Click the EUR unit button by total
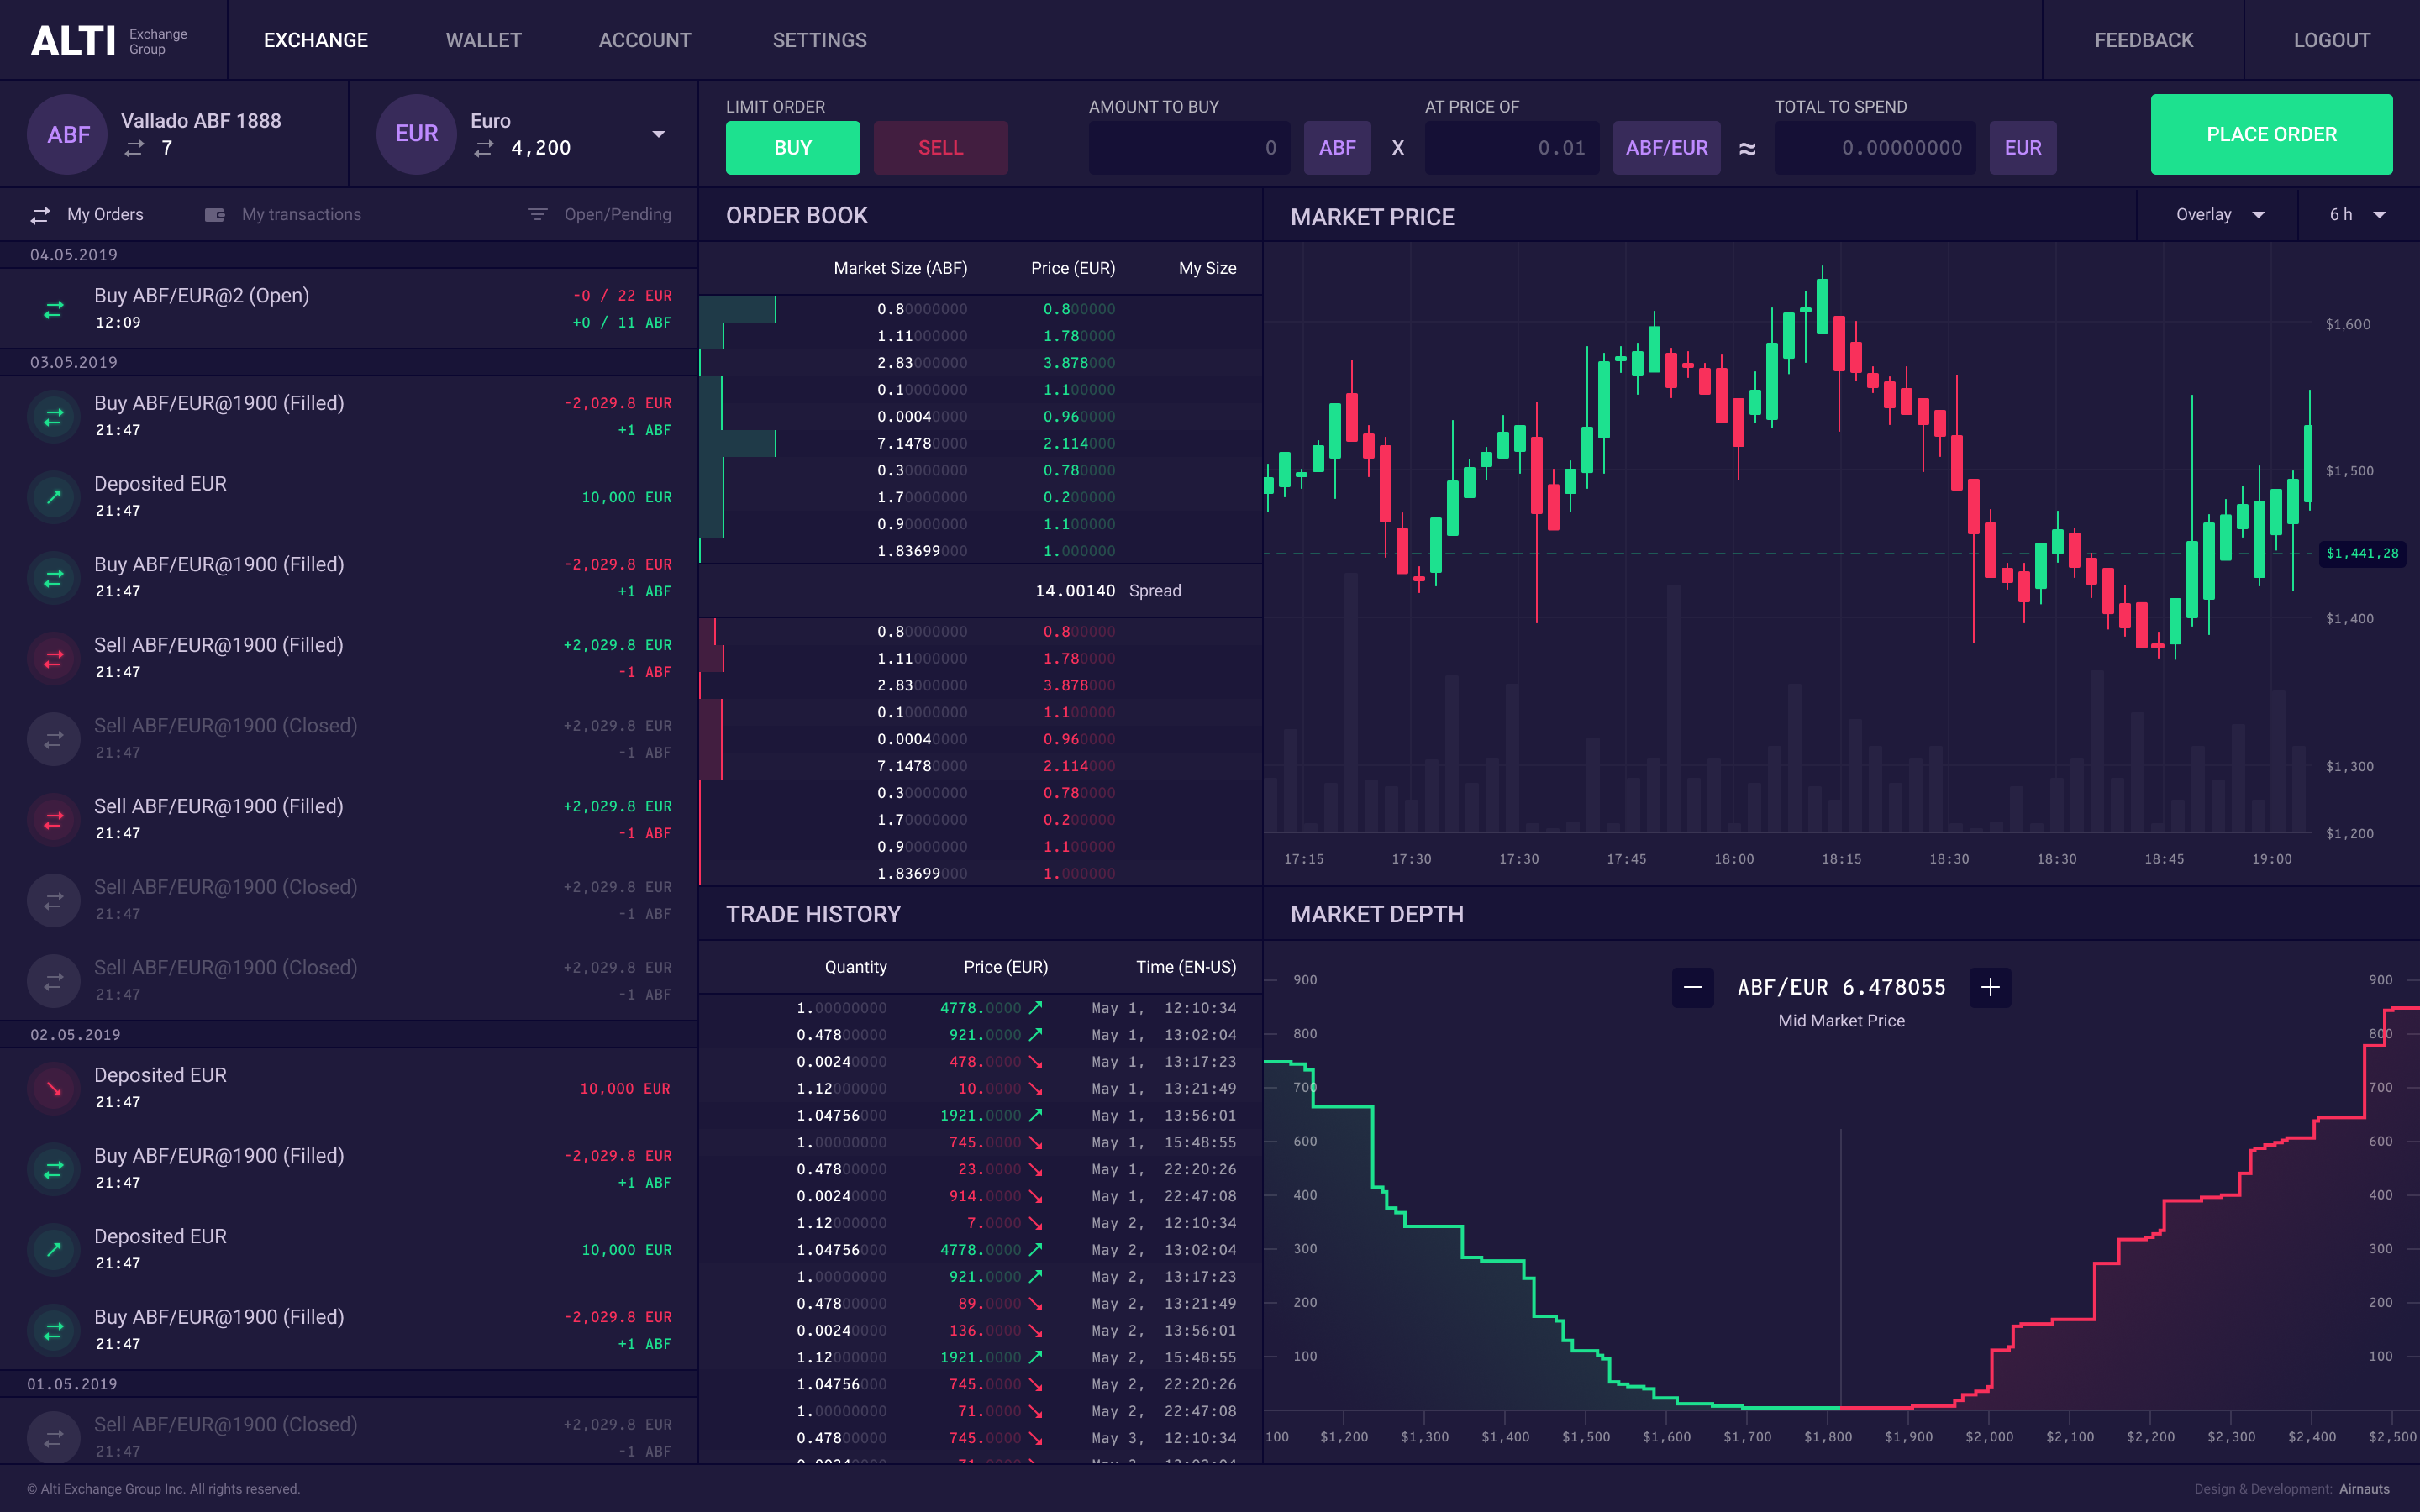Viewport: 2420px width, 1512px height. point(2023,148)
